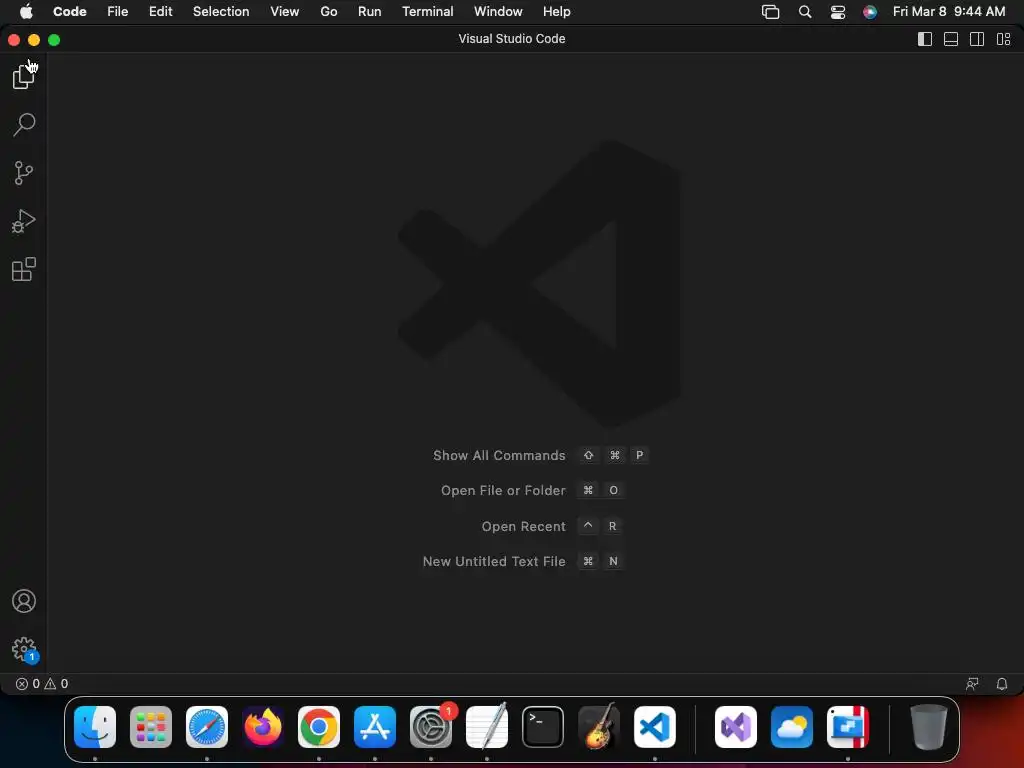Open the Apple menu
Image resolution: width=1024 pixels, height=768 pixels.
(x=26, y=12)
